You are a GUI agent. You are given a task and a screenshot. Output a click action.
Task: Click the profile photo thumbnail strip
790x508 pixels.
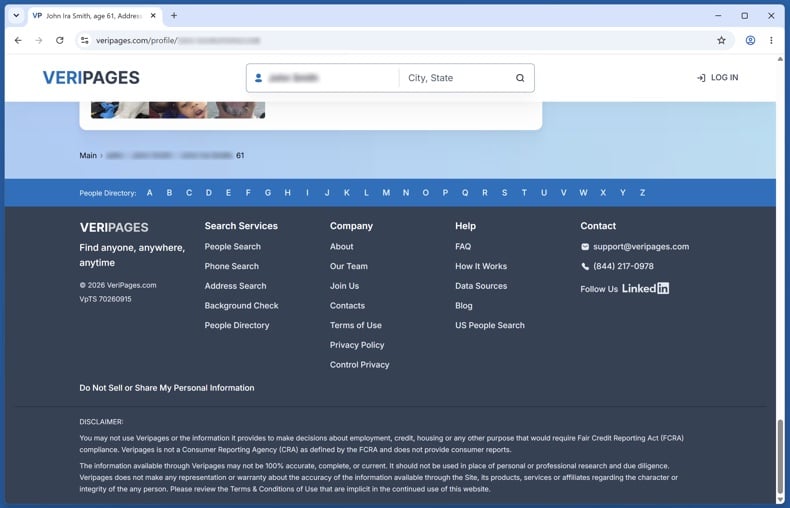pos(178,110)
